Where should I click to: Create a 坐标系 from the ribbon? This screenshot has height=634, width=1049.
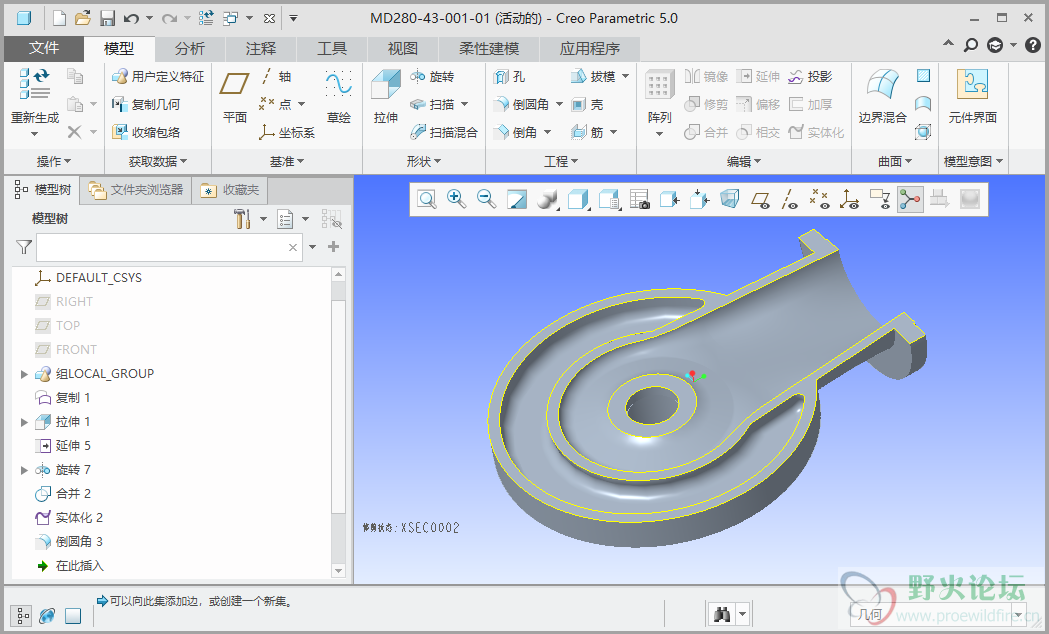(287, 132)
